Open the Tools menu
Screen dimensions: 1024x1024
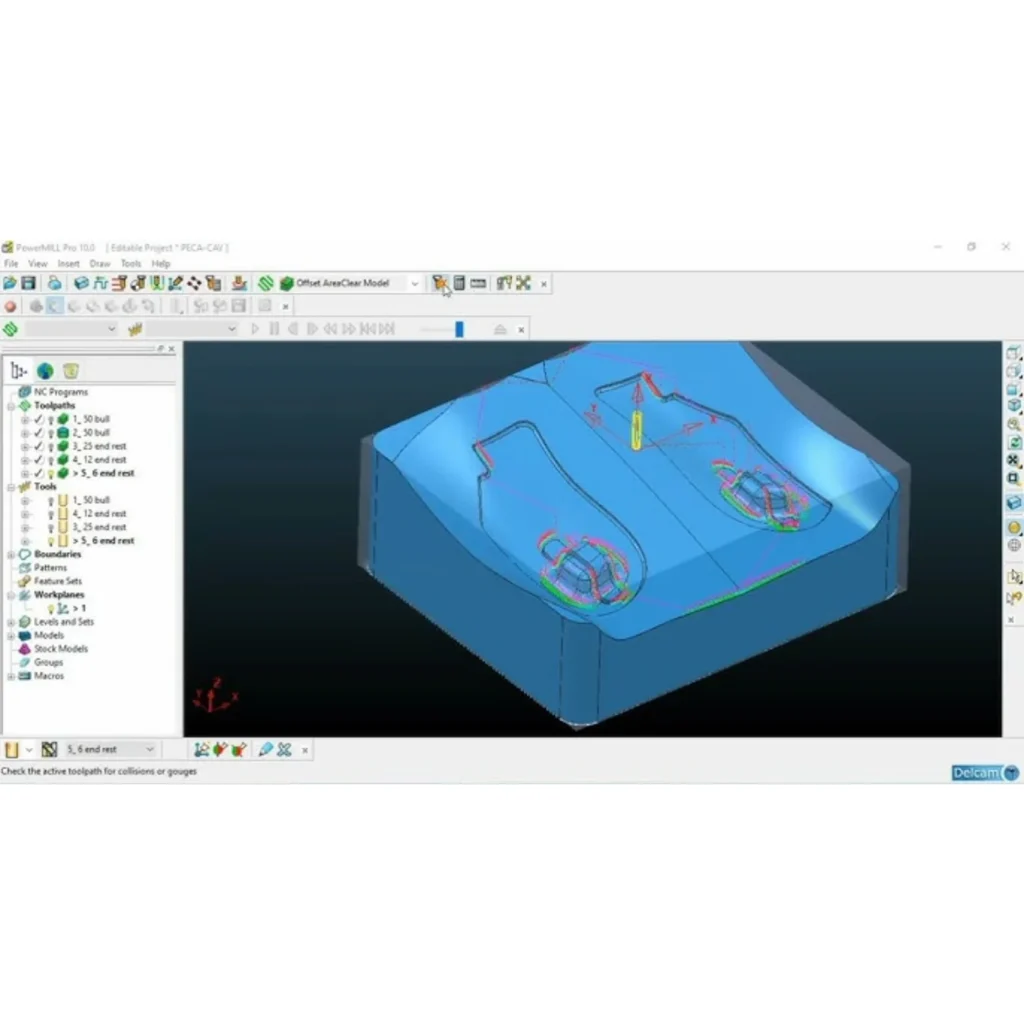(x=130, y=264)
